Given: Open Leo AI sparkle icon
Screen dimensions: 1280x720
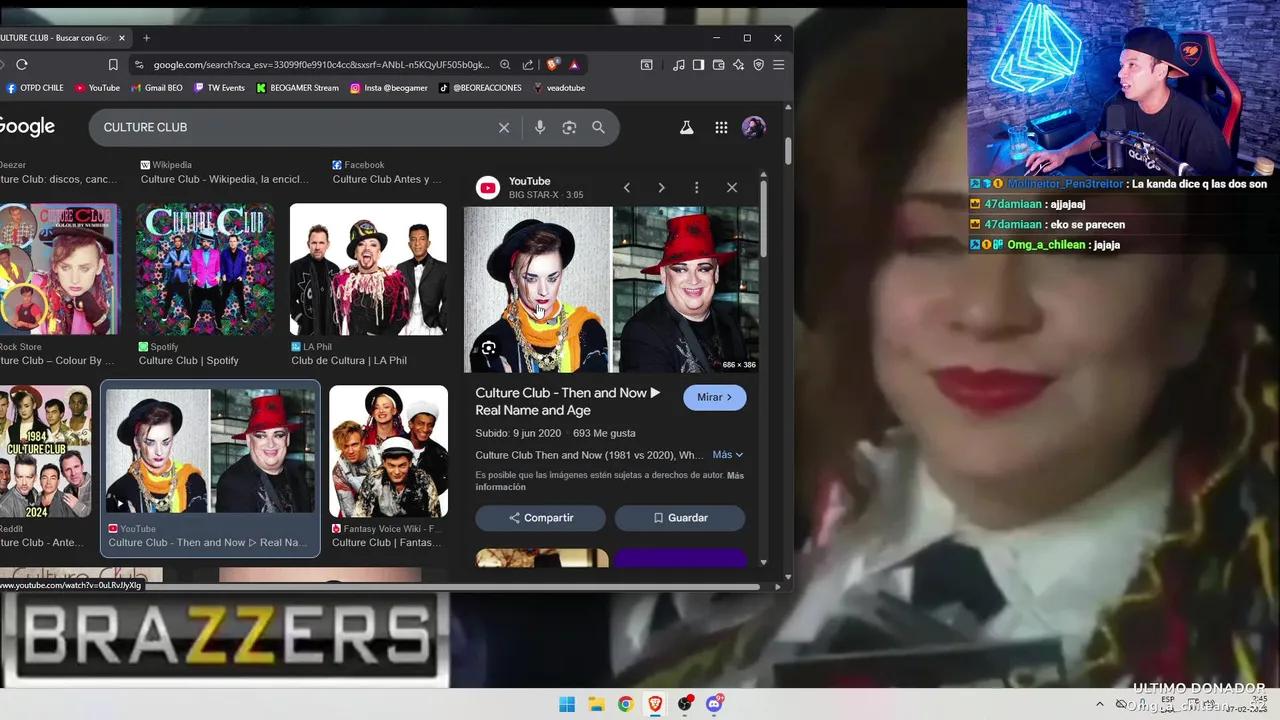Looking at the screenshot, I should [738, 65].
